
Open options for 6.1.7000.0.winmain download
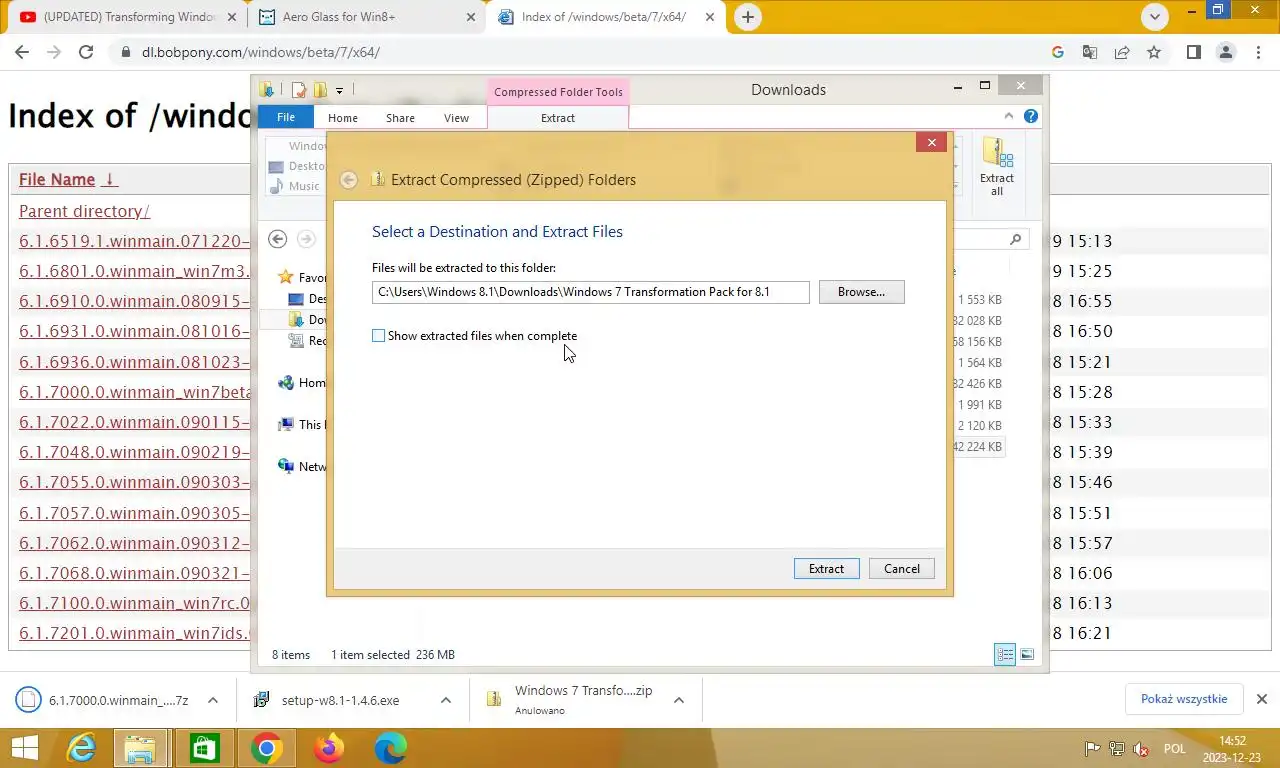(x=212, y=700)
